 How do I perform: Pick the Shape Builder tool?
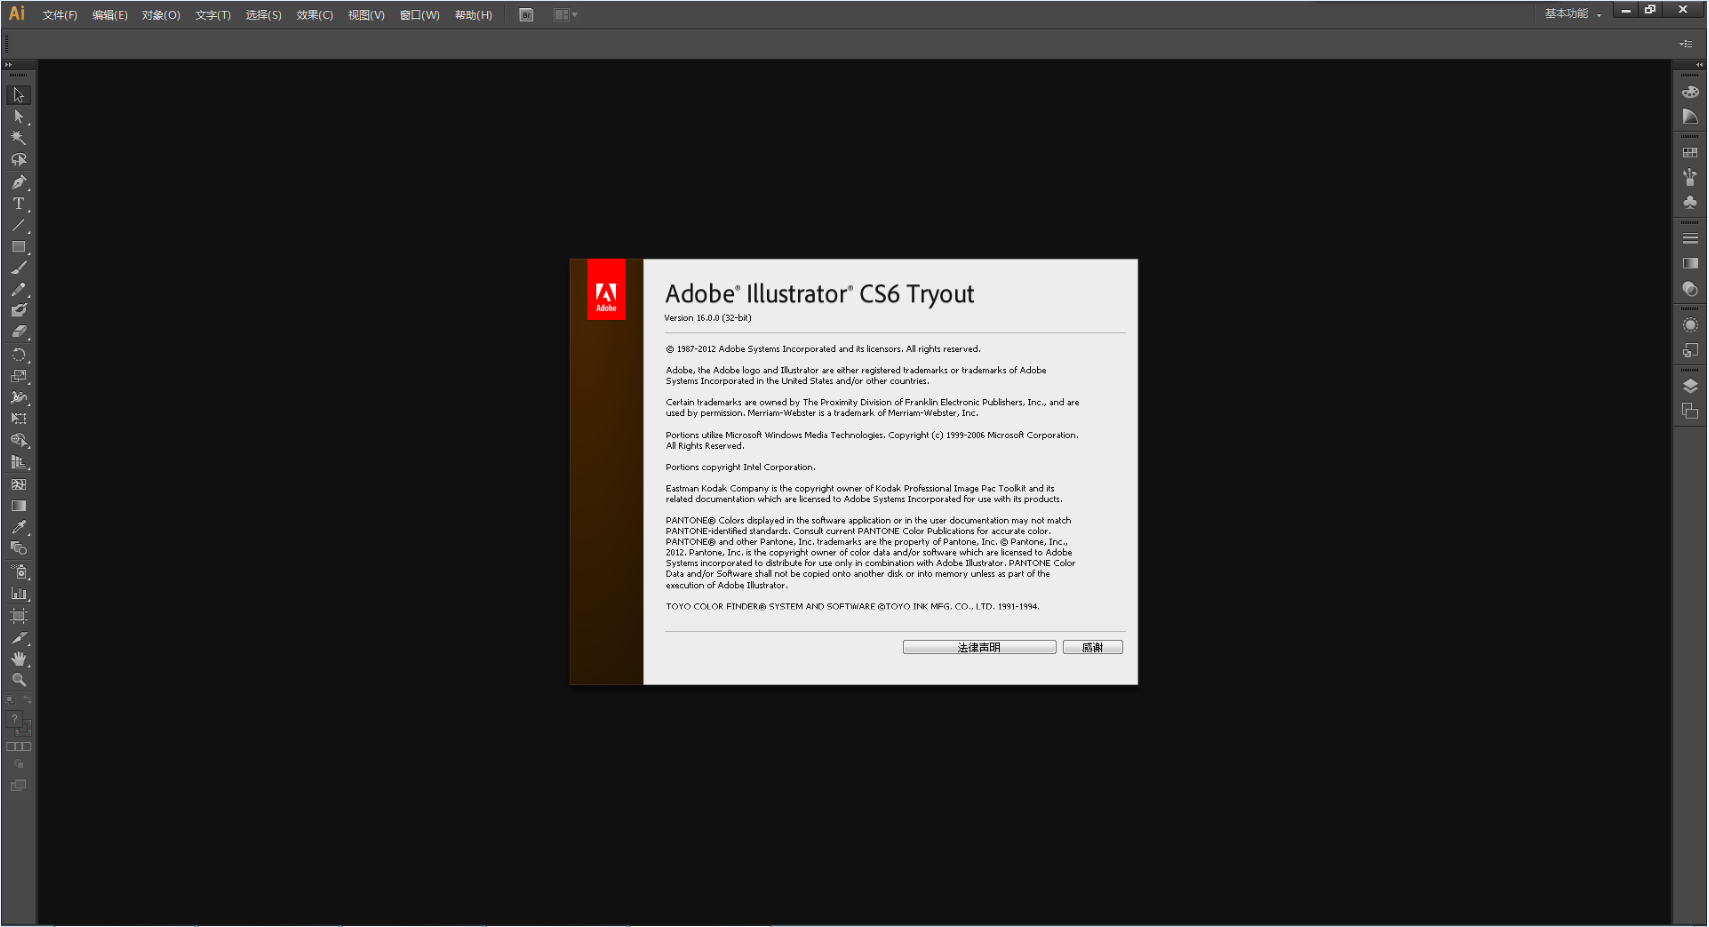tap(19, 440)
